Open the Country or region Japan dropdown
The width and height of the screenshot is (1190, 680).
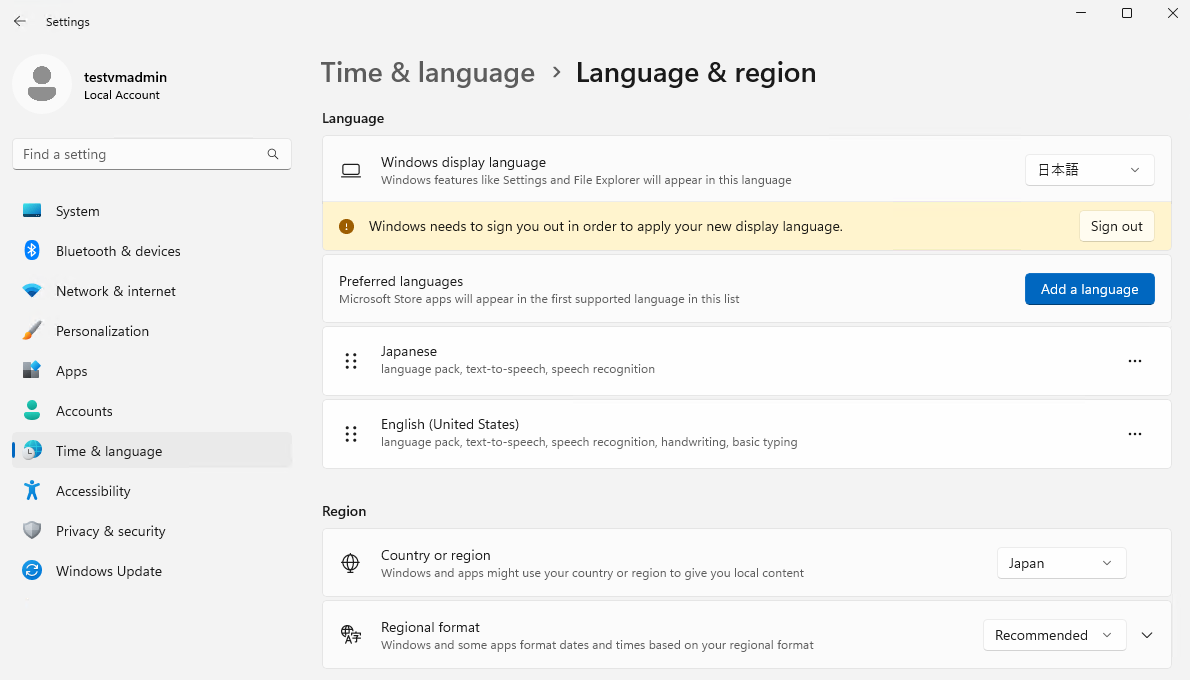pyautogui.click(x=1061, y=563)
